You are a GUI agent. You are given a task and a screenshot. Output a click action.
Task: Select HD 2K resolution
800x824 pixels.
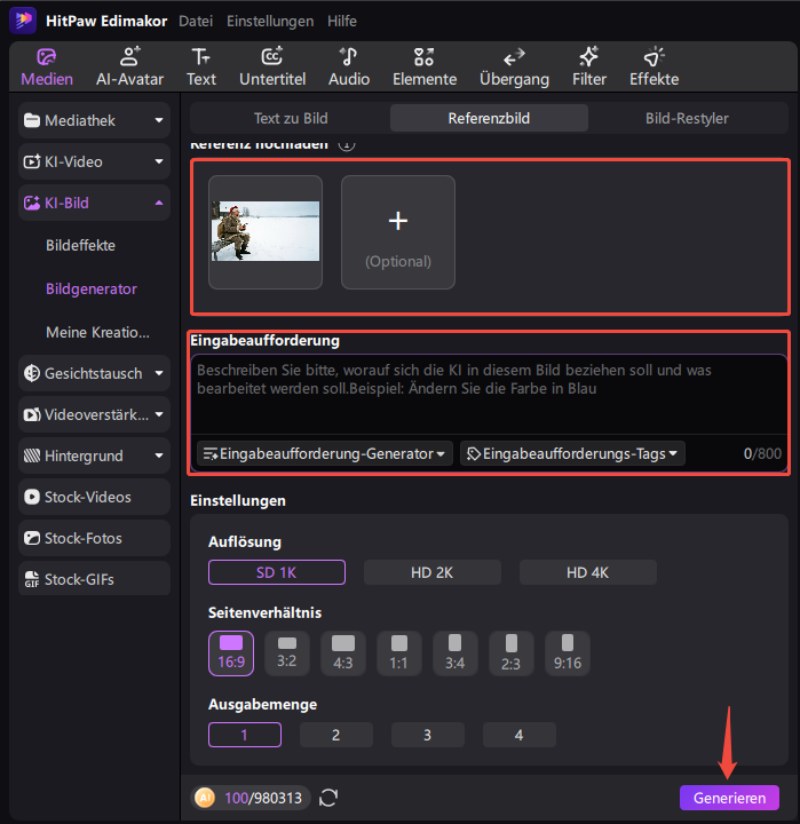click(x=432, y=572)
